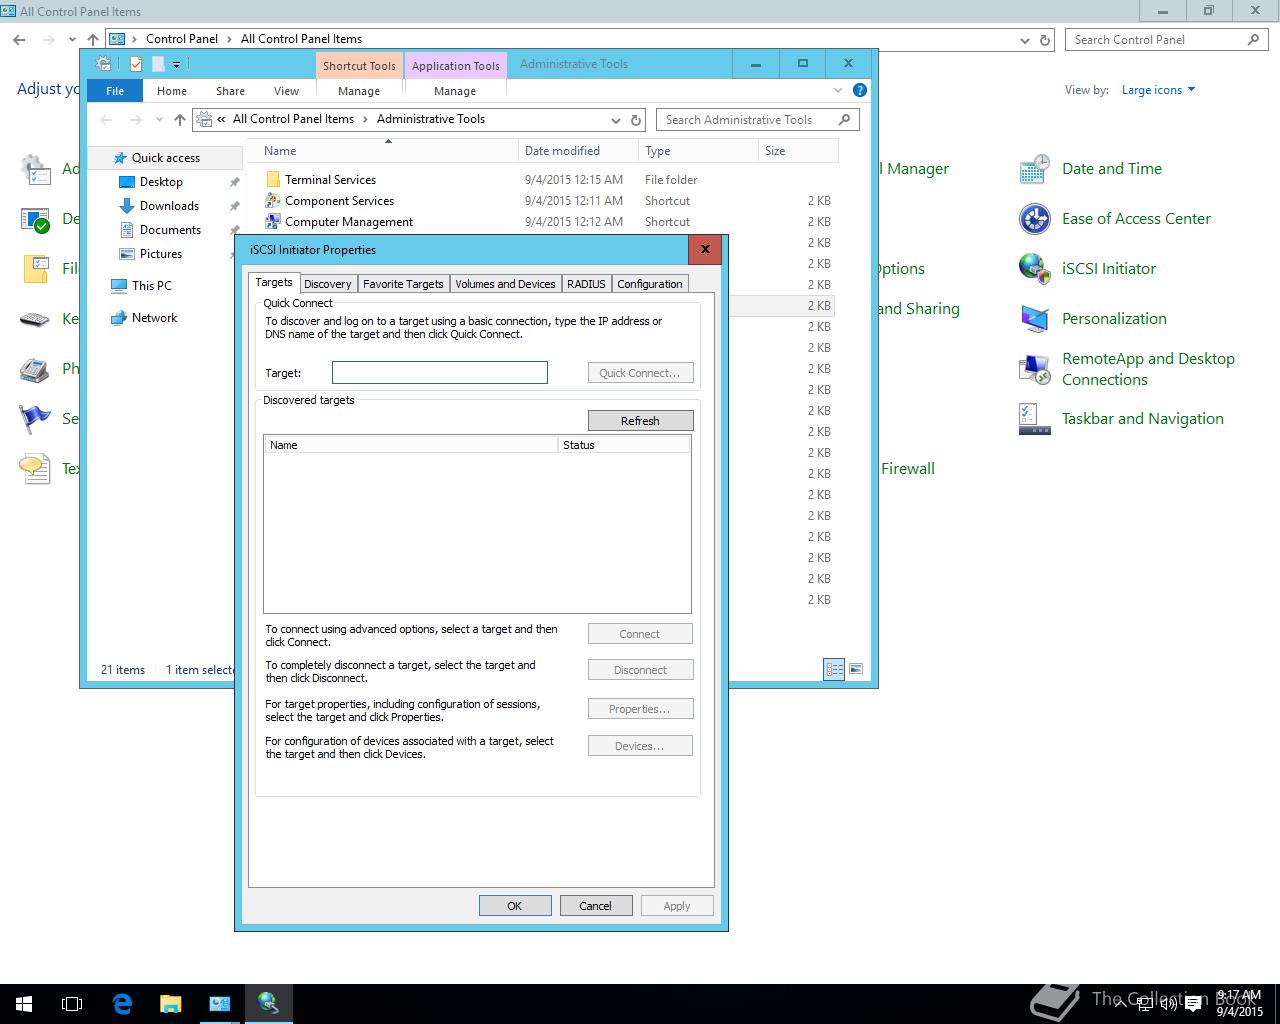1280x1024 pixels.
Task: Select Documents in the navigation pane
Action: coord(170,230)
